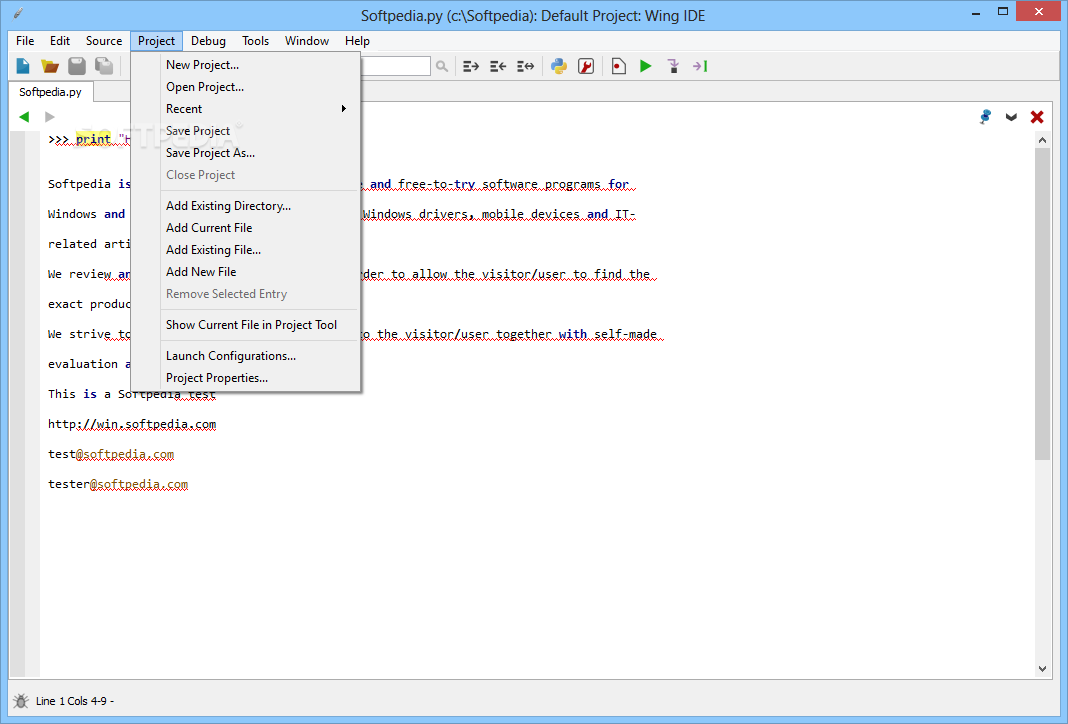This screenshot has width=1068, height=724.
Task: Choose Add New File entry
Action: 245,272
